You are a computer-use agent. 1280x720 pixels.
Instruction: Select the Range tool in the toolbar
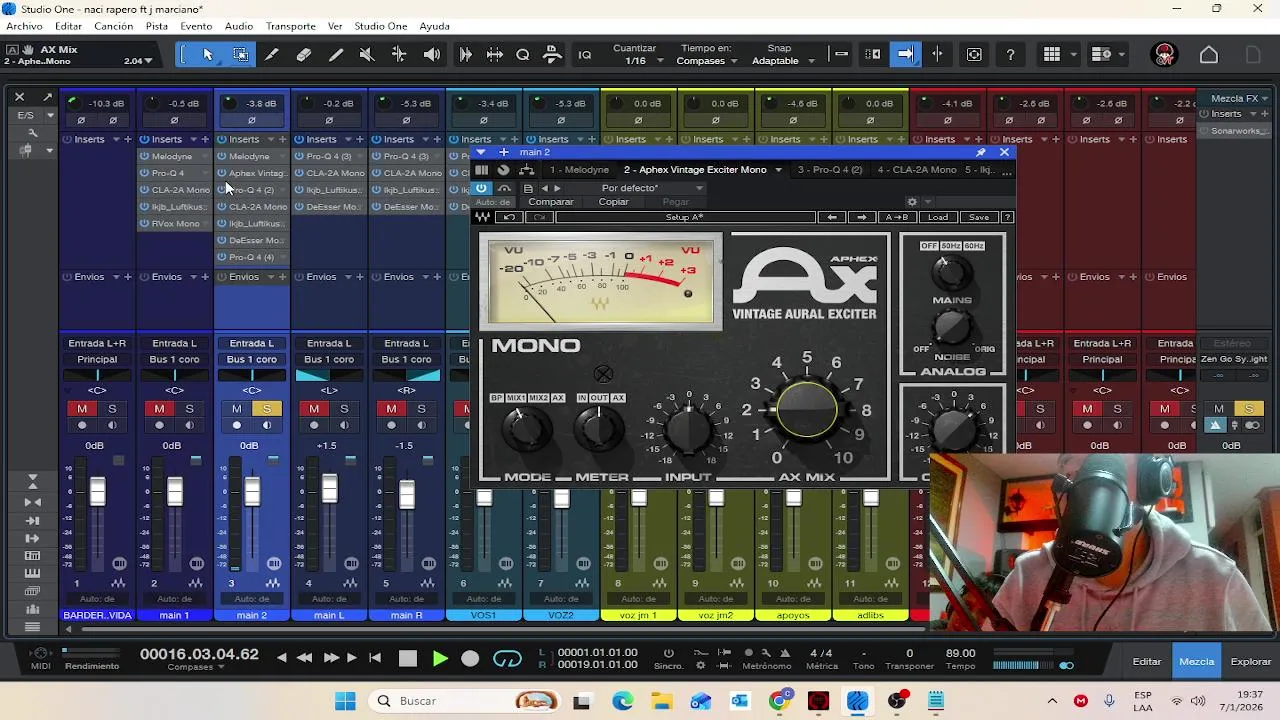(240, 55)
